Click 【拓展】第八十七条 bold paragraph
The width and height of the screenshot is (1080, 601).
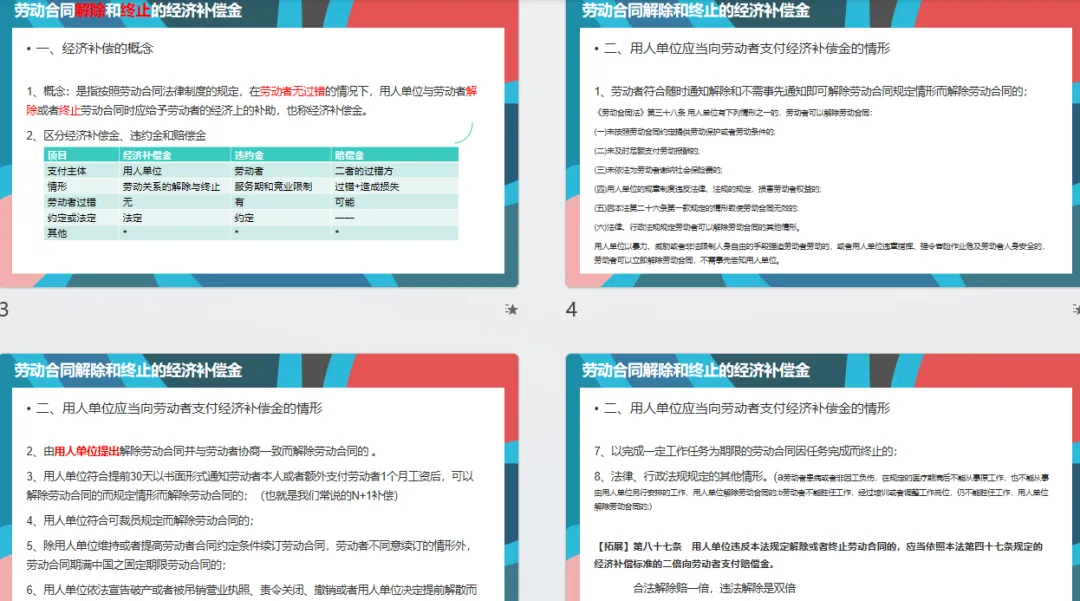[818, 555]
